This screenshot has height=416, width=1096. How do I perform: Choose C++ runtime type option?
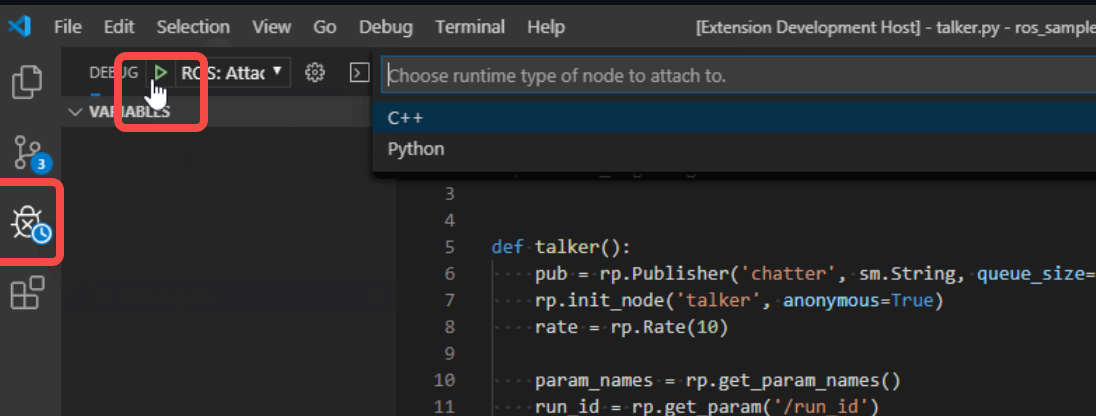(x=735, y=118)
